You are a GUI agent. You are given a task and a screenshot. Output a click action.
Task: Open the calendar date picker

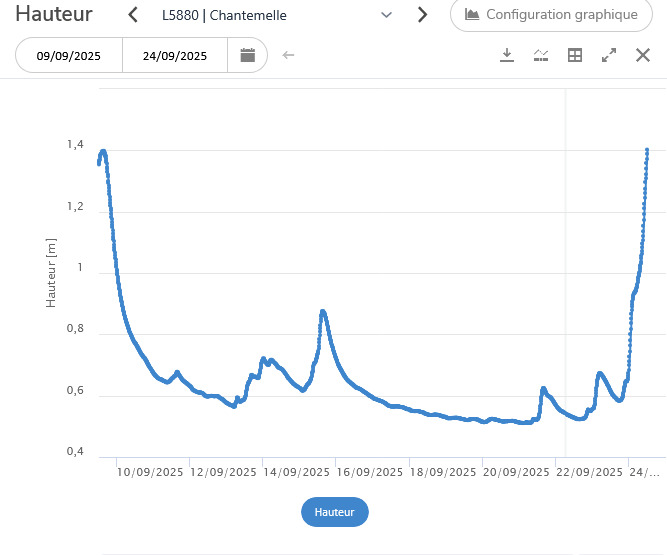point(247,55)
